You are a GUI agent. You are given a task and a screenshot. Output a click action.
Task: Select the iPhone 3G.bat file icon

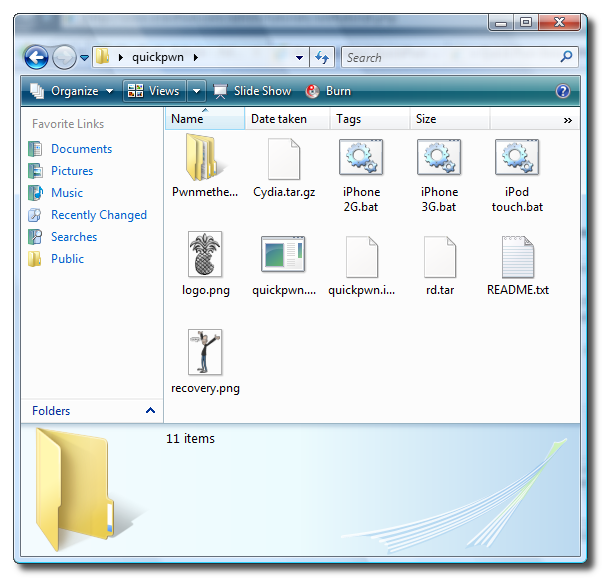(x=439, y=157)
